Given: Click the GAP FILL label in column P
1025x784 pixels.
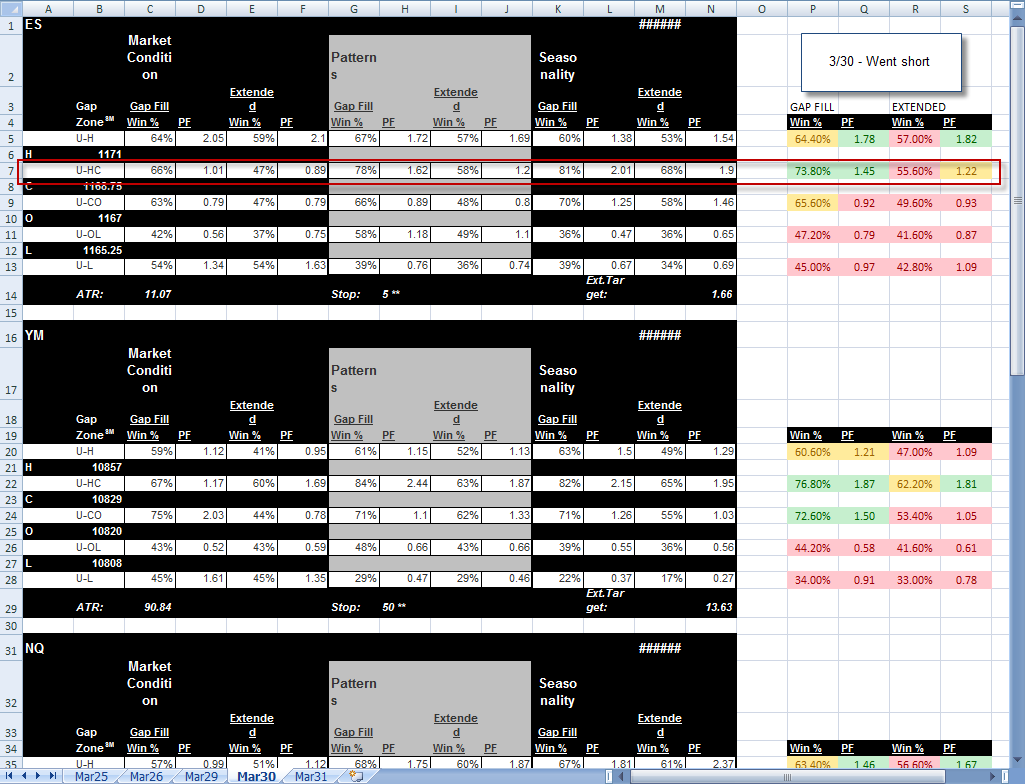Looking at the screenshot, I should tap(812, 107).
